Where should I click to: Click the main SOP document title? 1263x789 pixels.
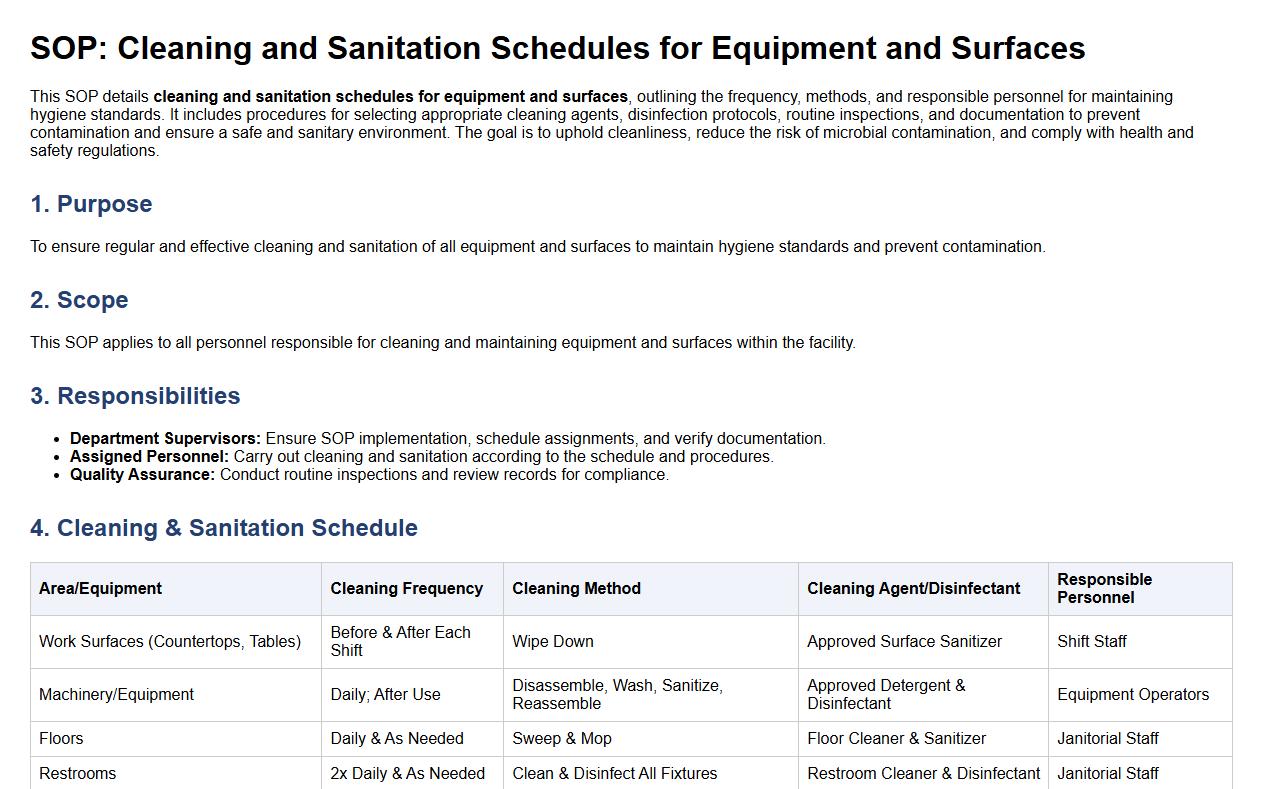(557, 48)
